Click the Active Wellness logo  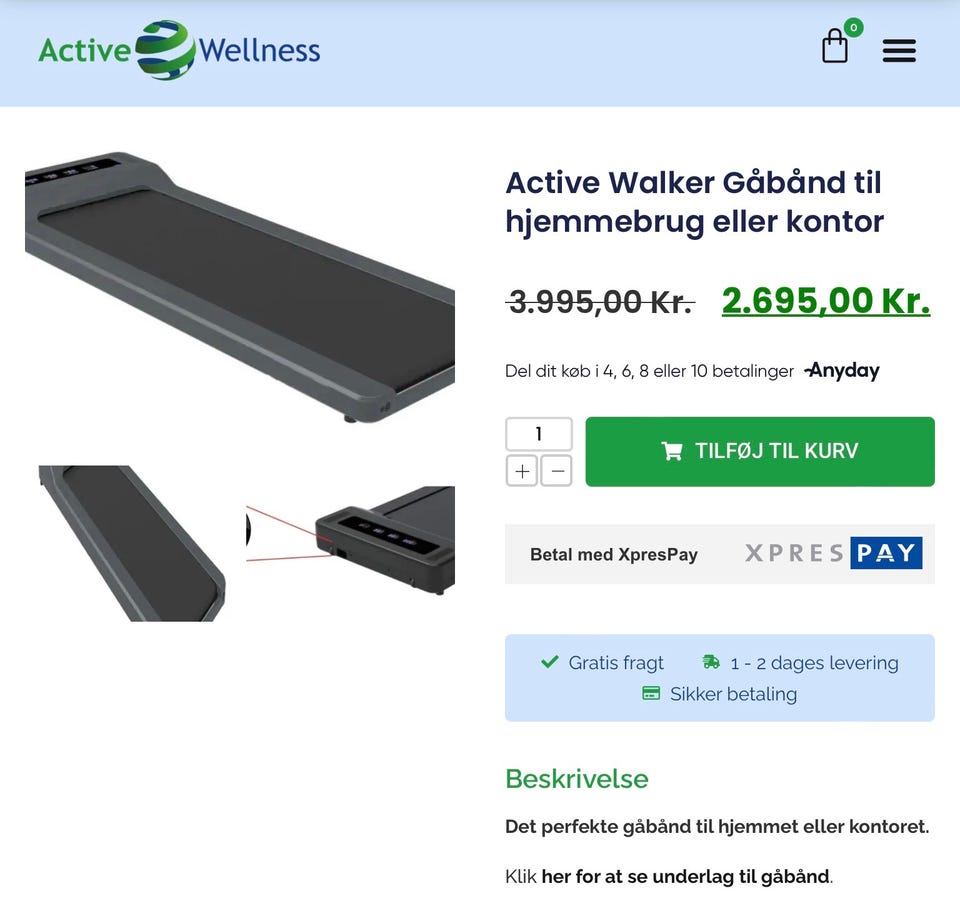[x=179, y=50]
